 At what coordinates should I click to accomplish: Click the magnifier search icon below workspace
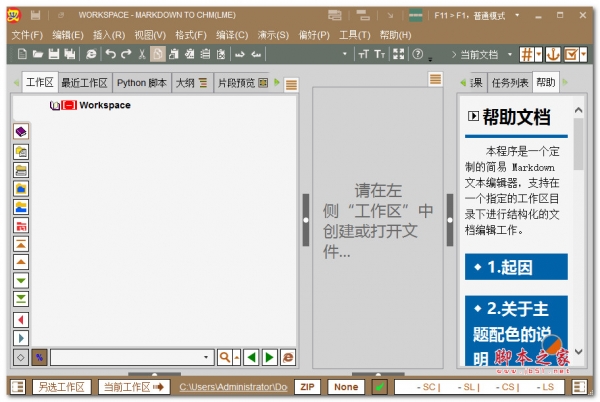(x=224, y=357)
